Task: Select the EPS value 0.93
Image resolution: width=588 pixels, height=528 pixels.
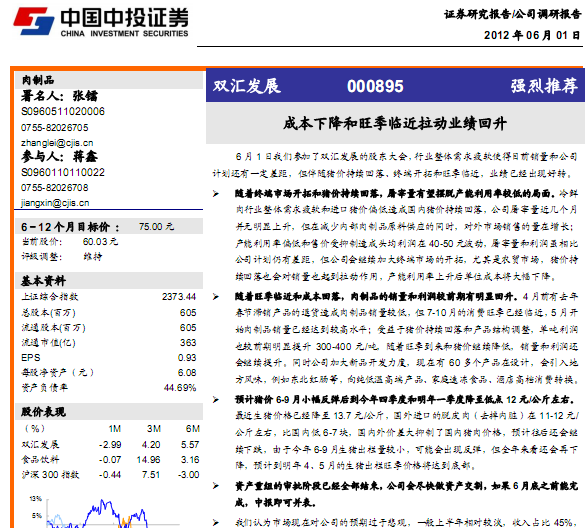Action: (187, 358)
